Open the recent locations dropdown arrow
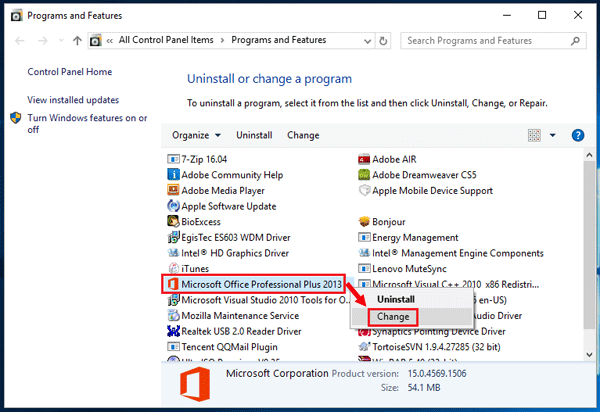Image resolution: width=600 pixels, height=412 pixels. [61, 41]
